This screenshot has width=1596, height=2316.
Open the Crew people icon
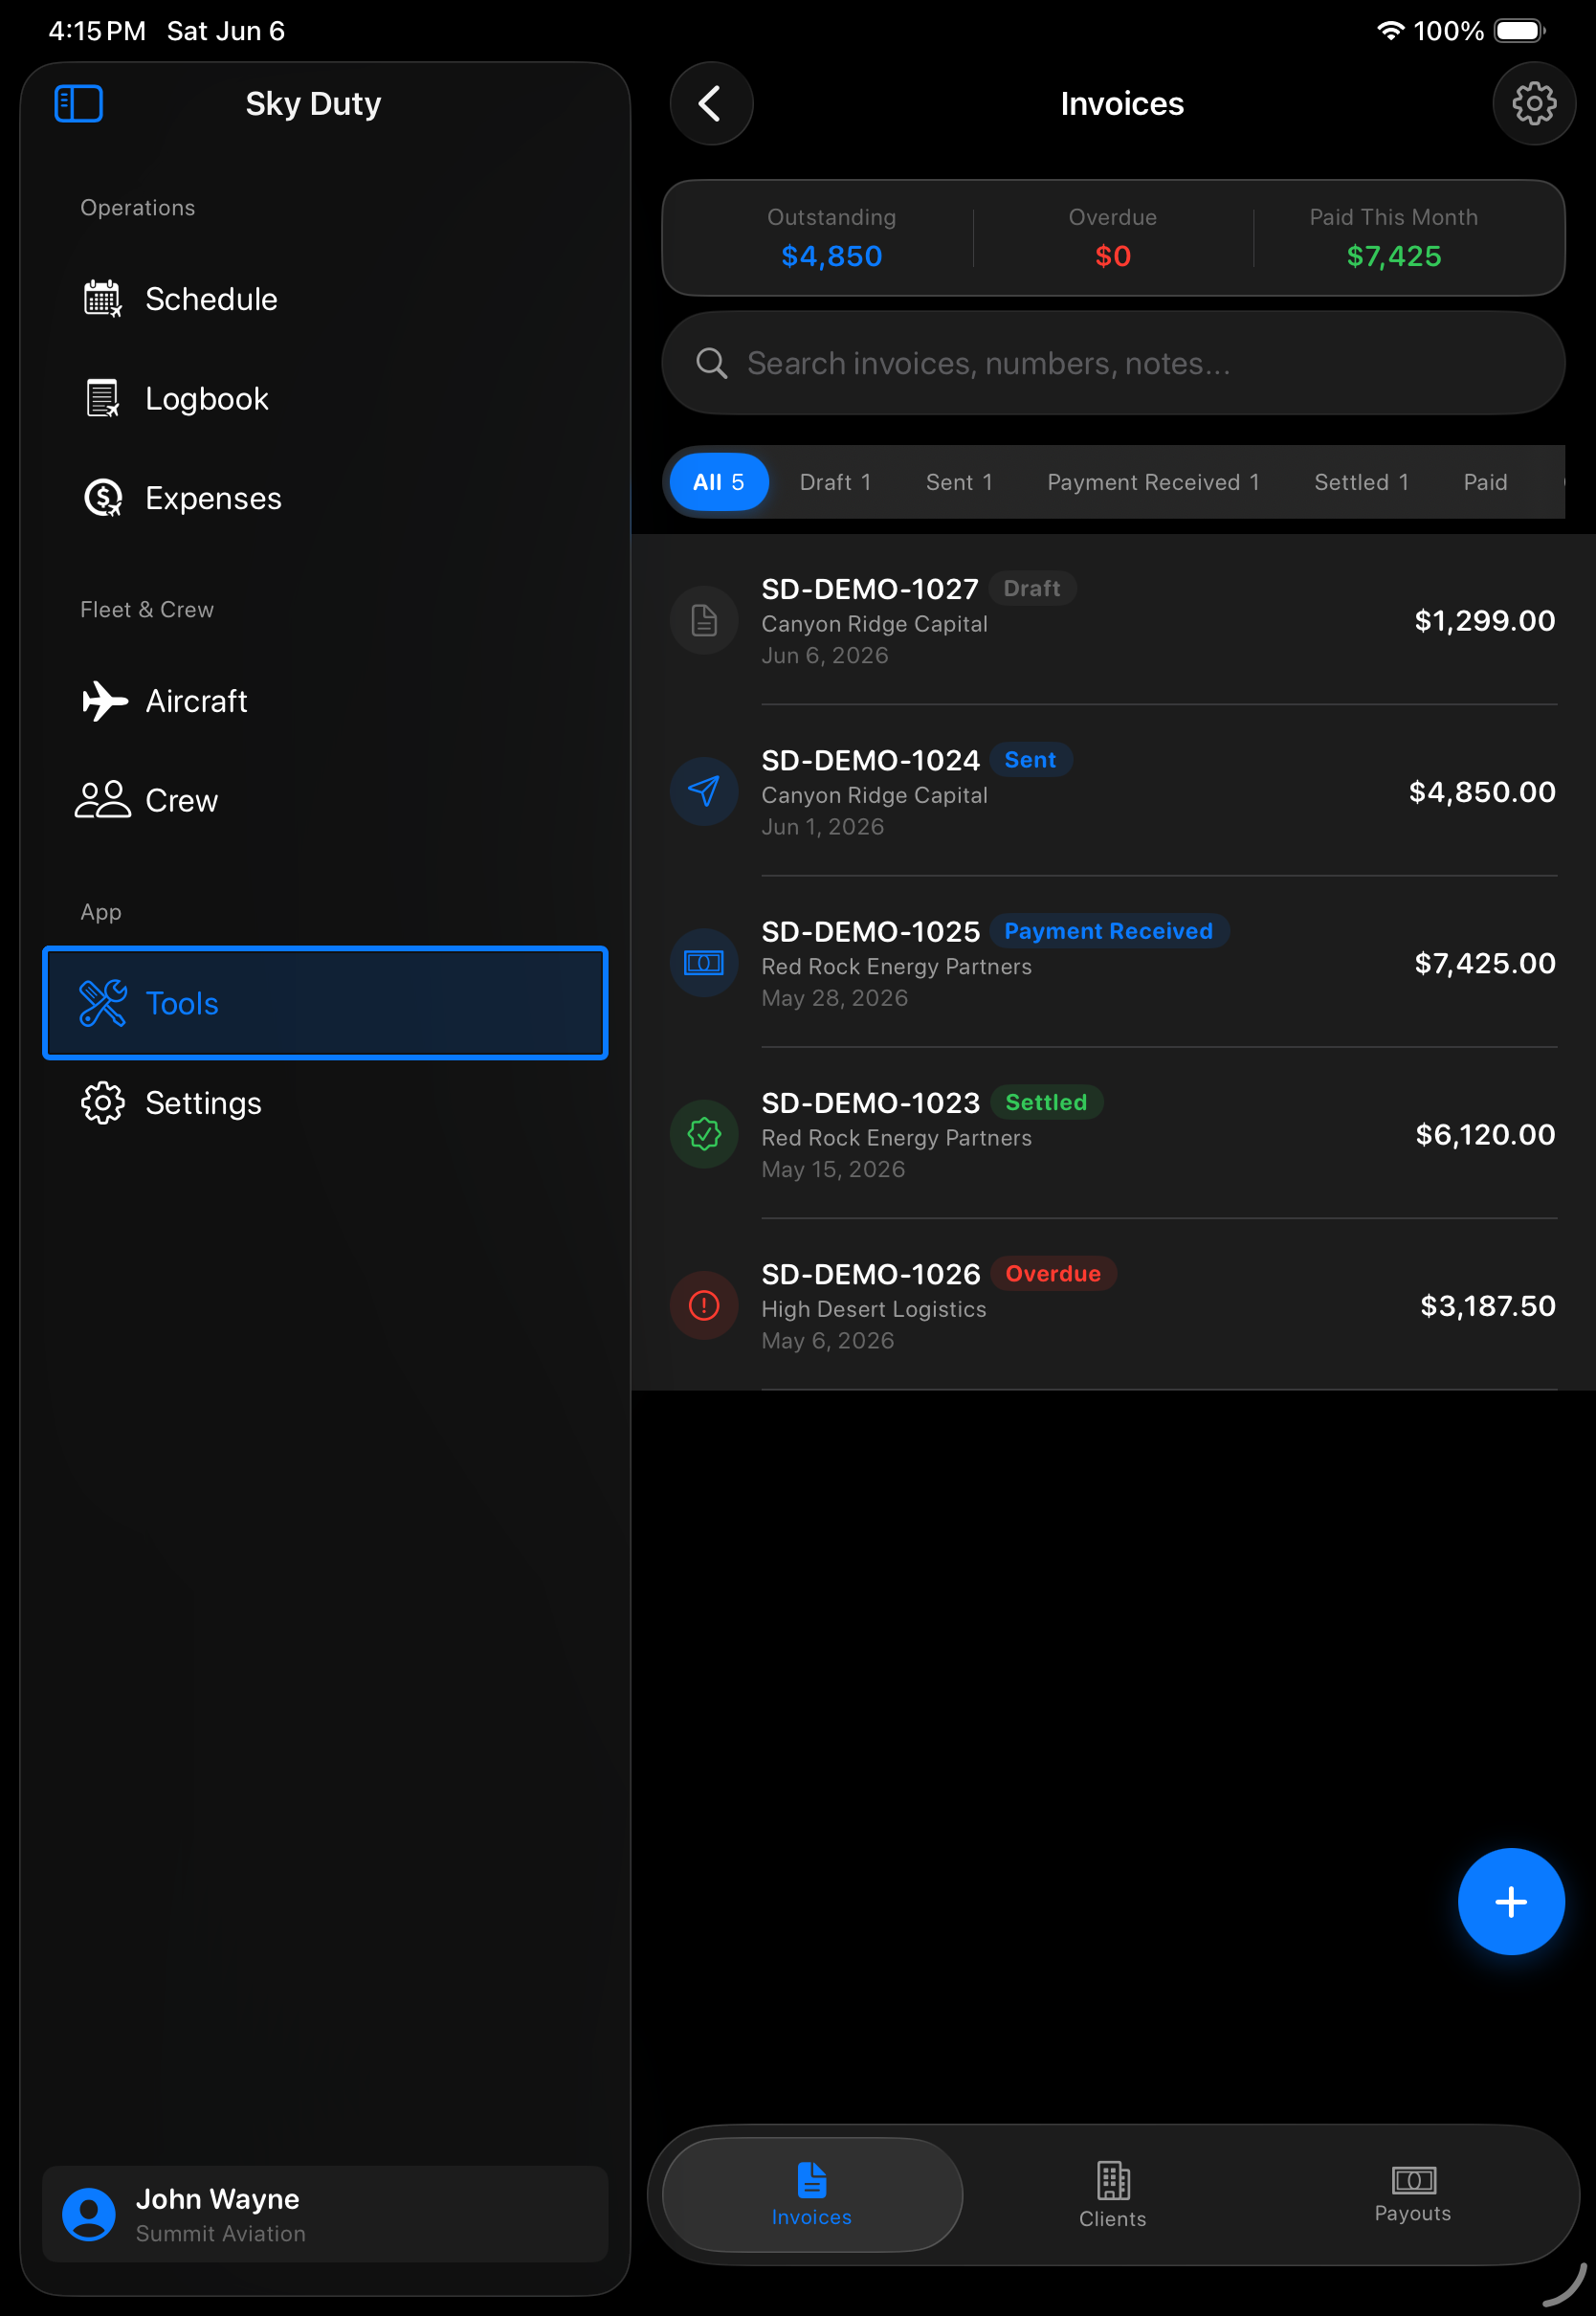coord(102,800)
